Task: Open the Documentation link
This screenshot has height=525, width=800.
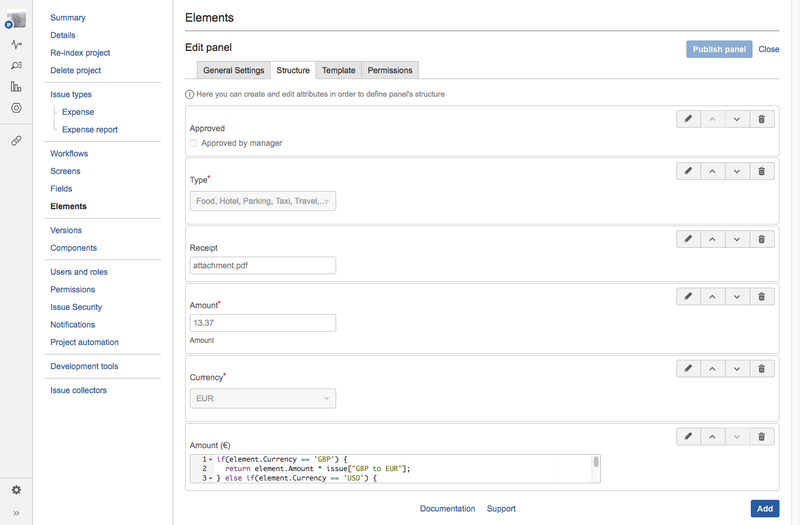Action: pyautogui.click(x=447, y=509)
